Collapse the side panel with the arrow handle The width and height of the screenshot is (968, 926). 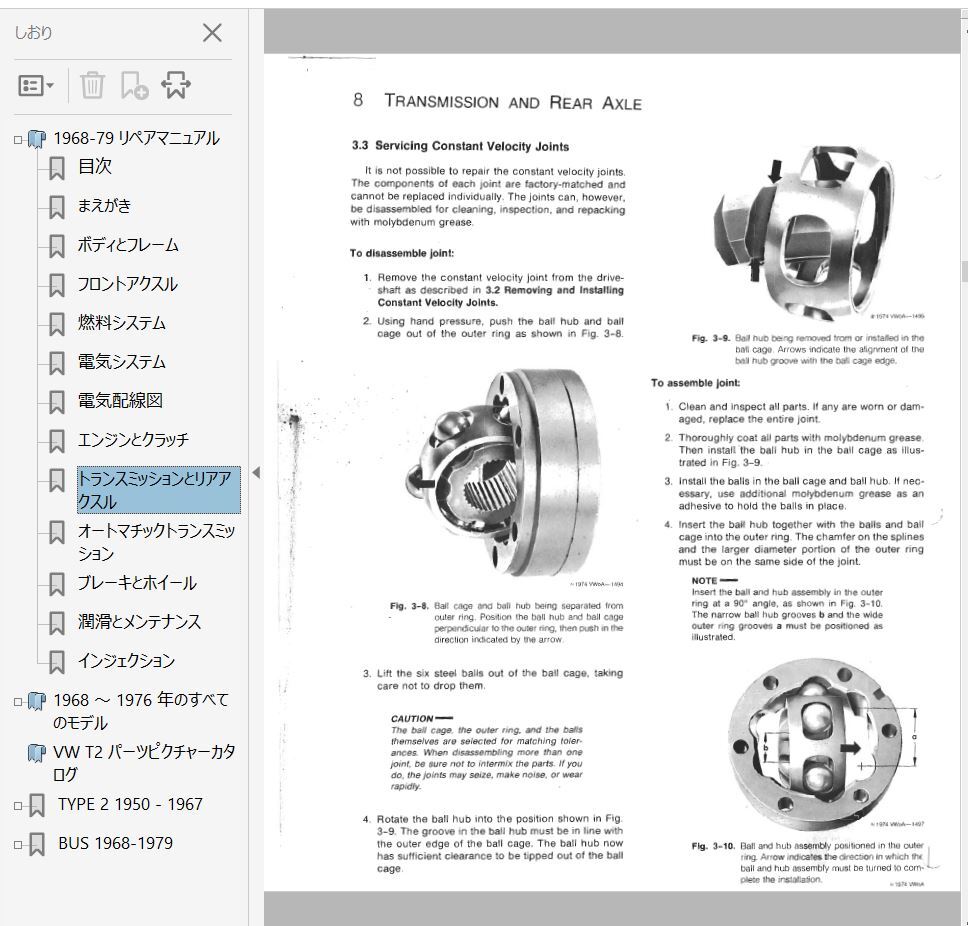pos(256,473)
